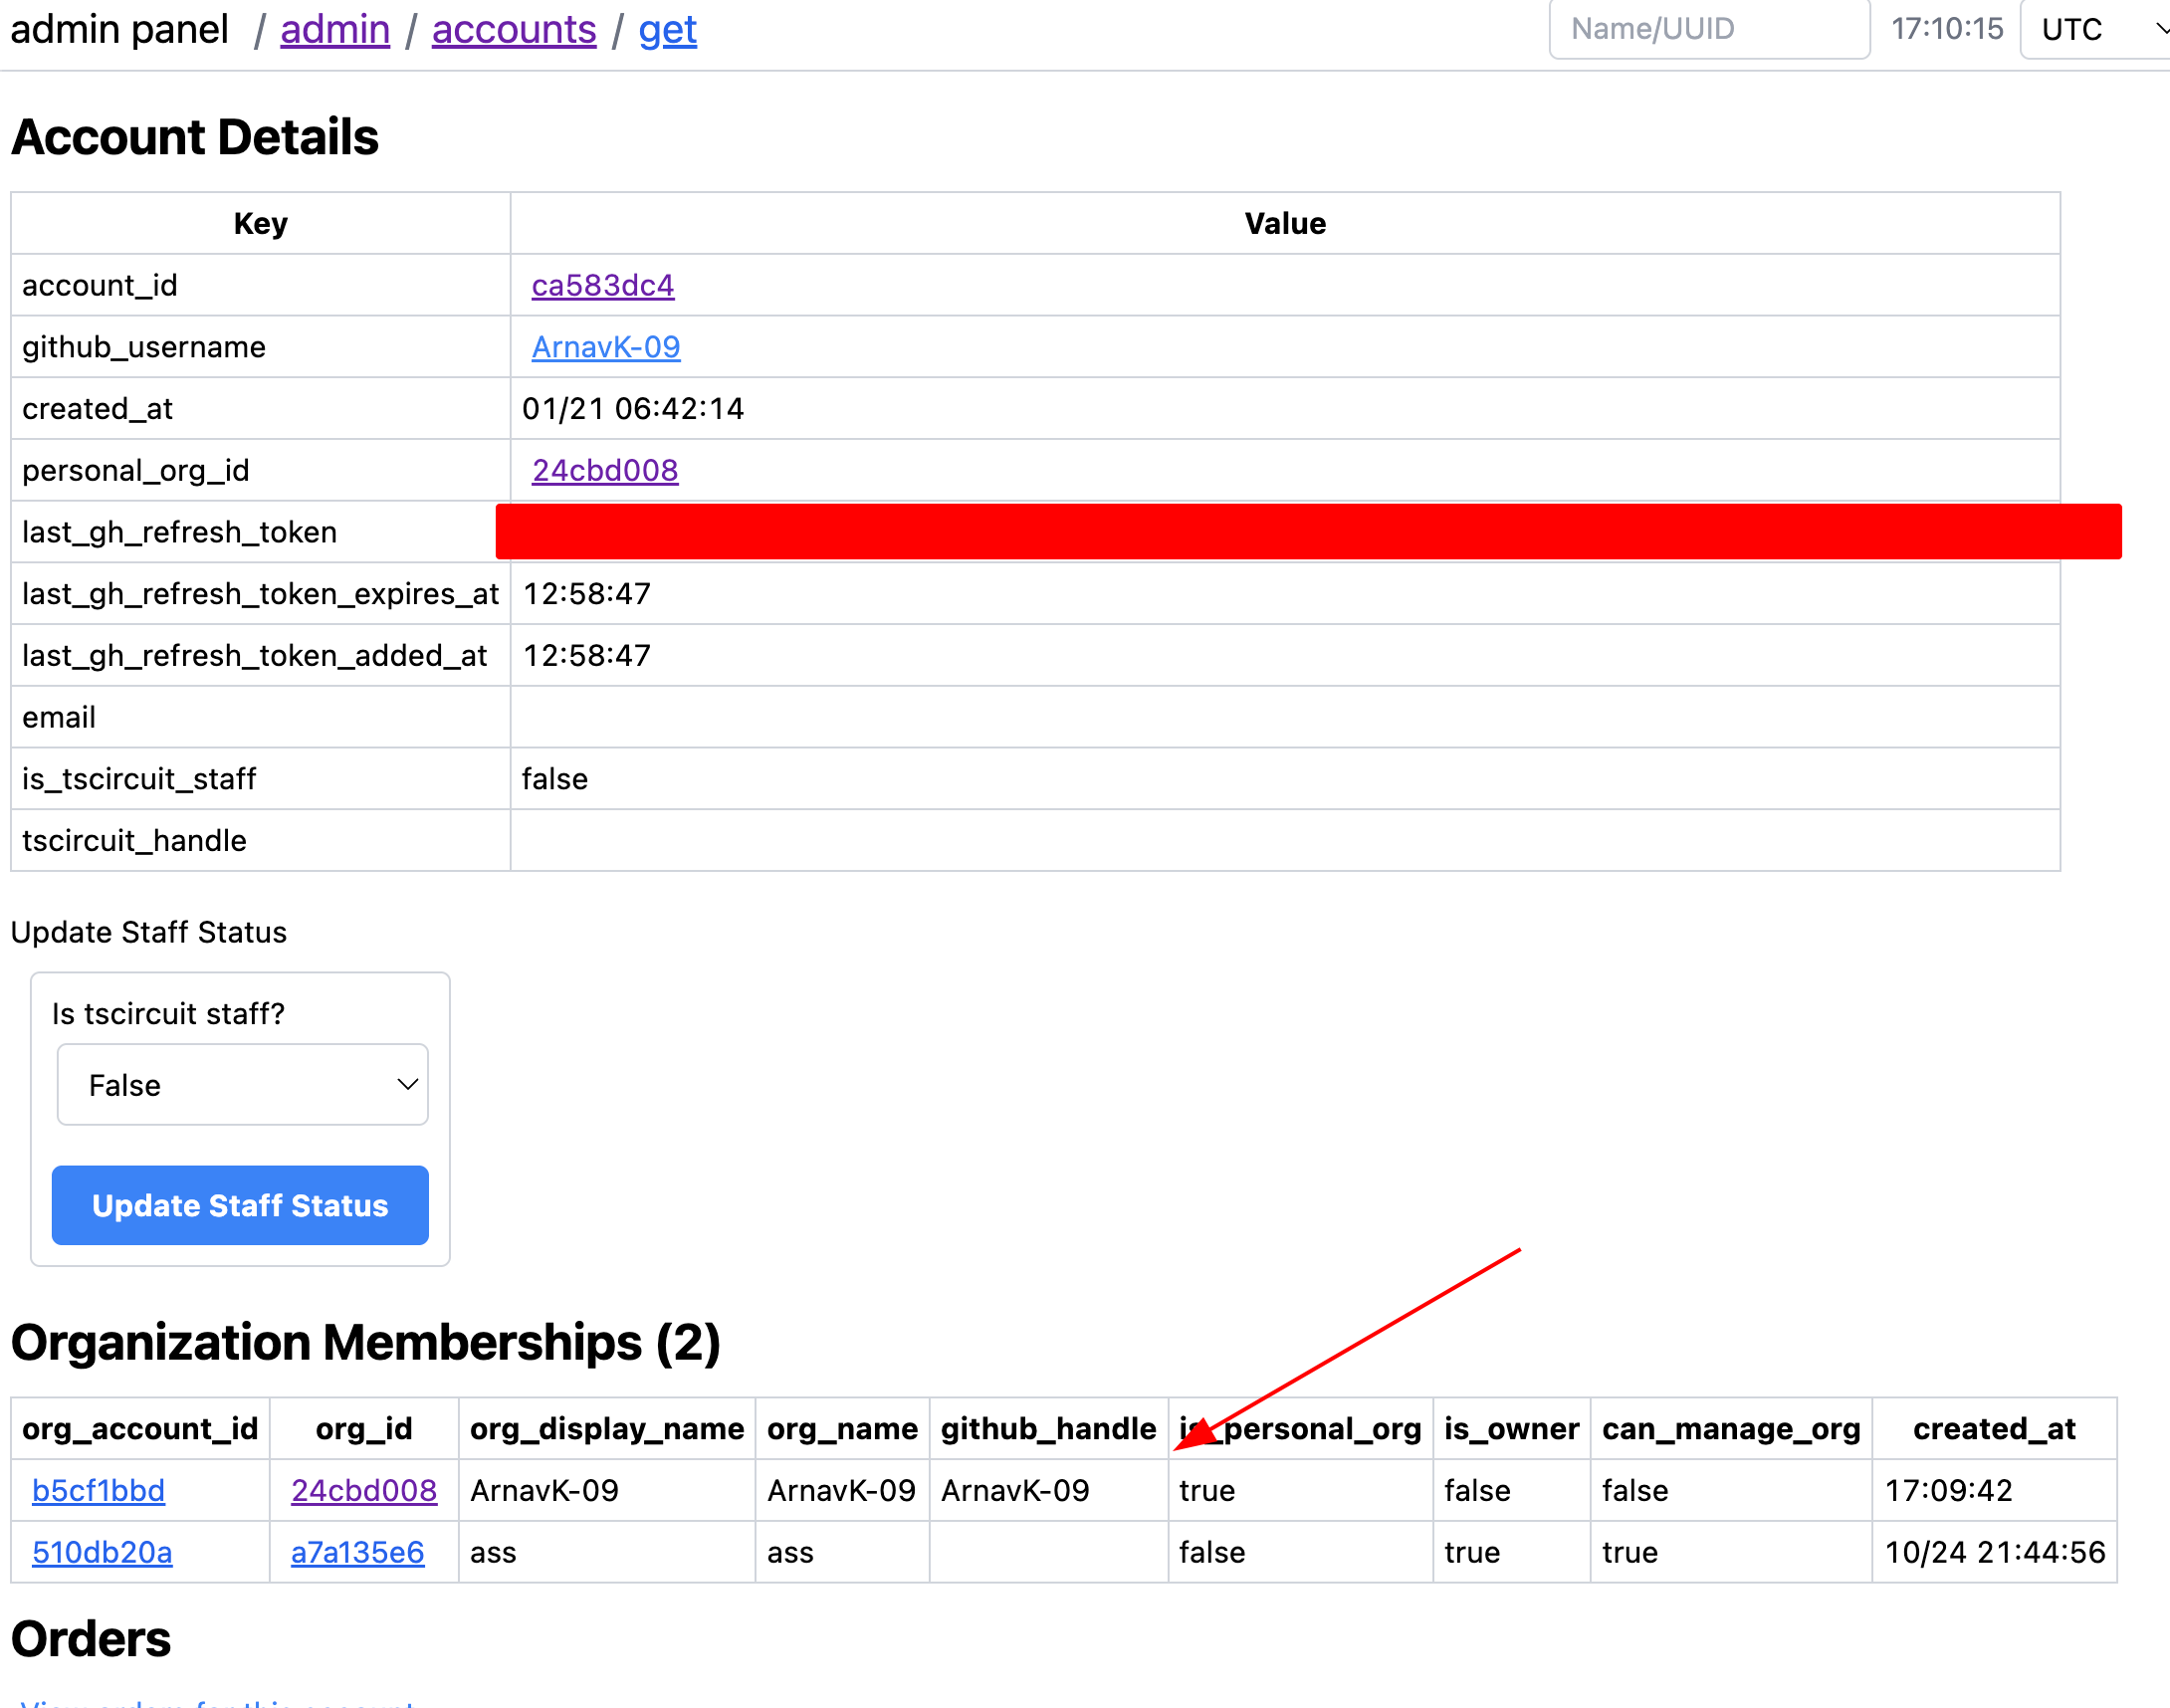
Task: Click the get breadcrumb link
Action: click(x=667, y=29)
